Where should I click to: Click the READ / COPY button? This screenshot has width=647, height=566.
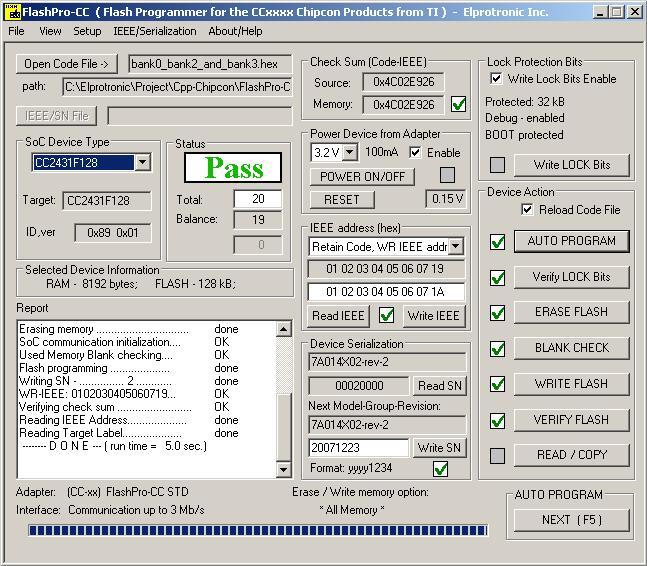572,455
